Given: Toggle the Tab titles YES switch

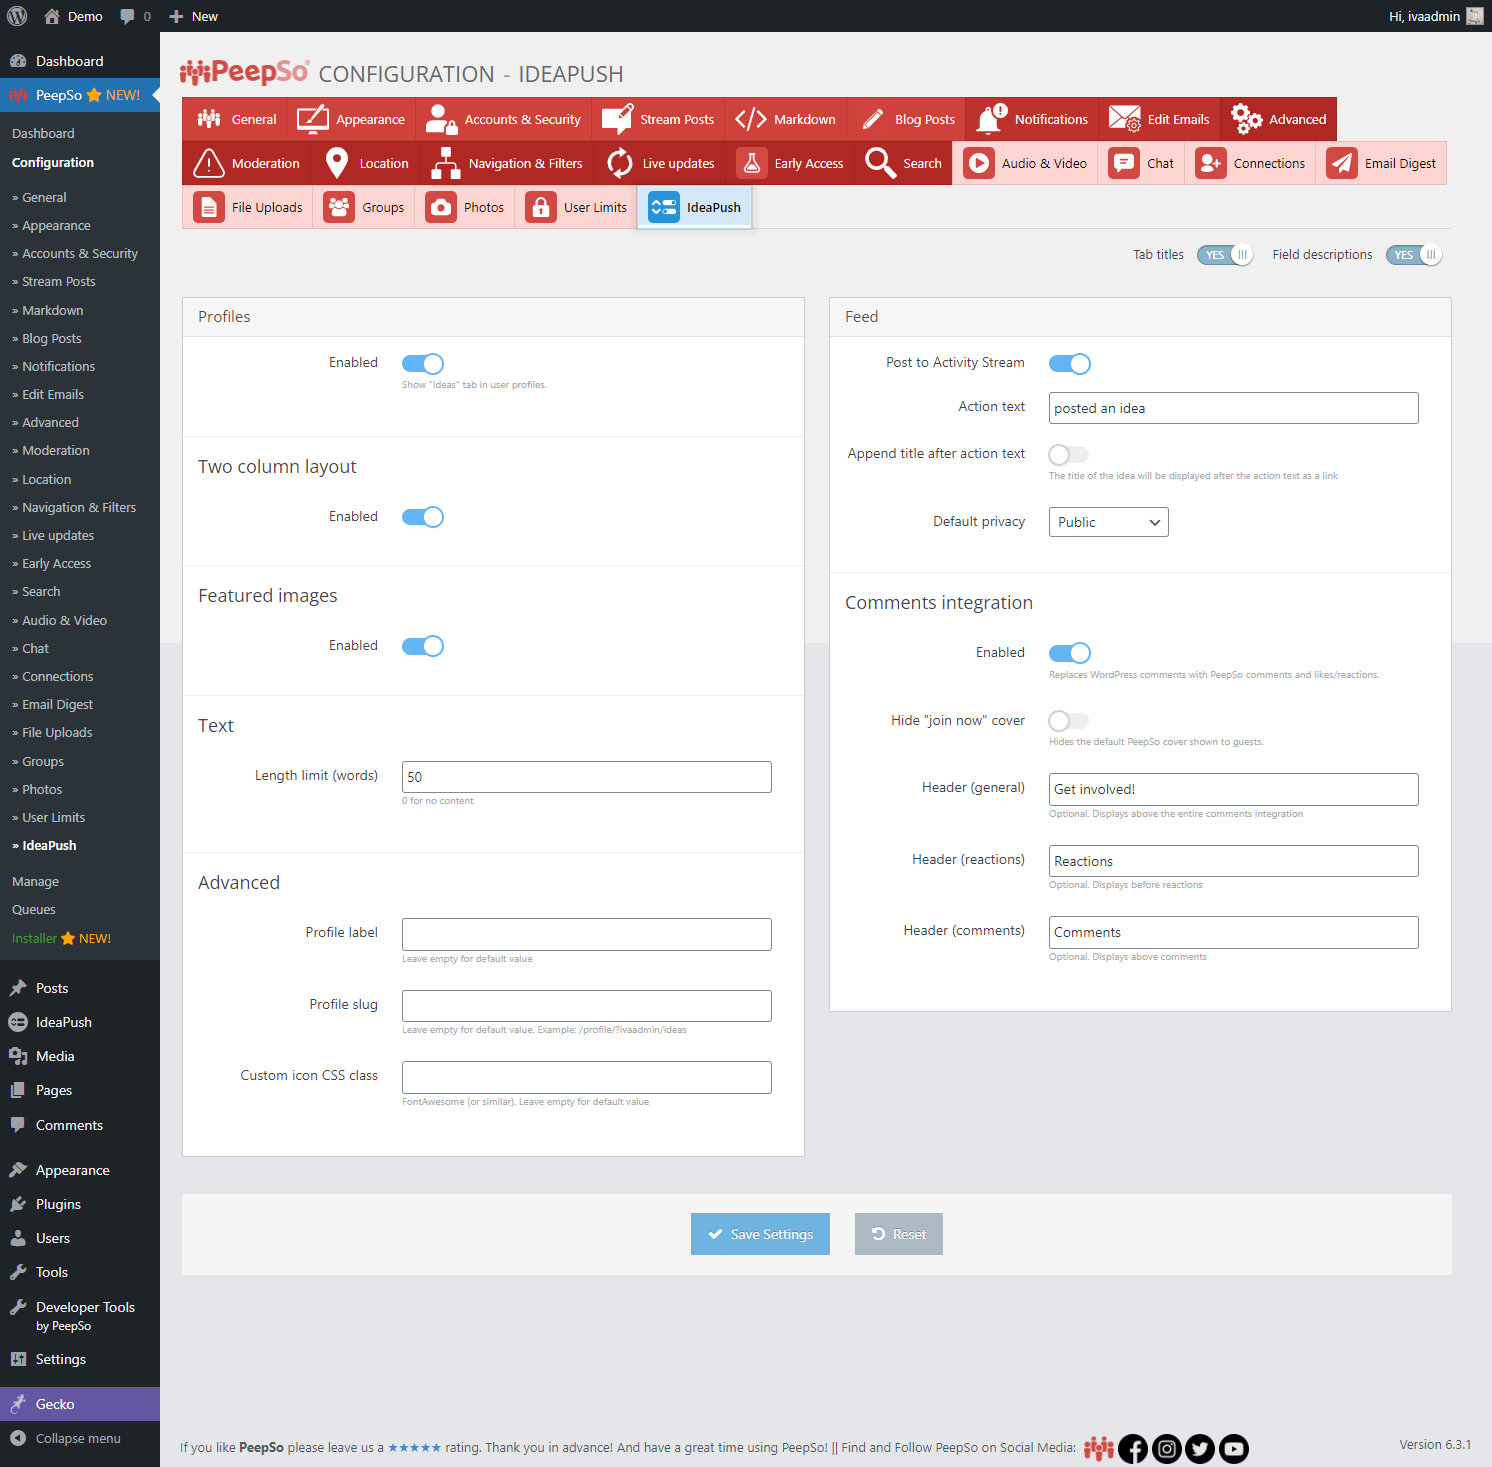Looking at the screenshot, I should (1225, 255).
